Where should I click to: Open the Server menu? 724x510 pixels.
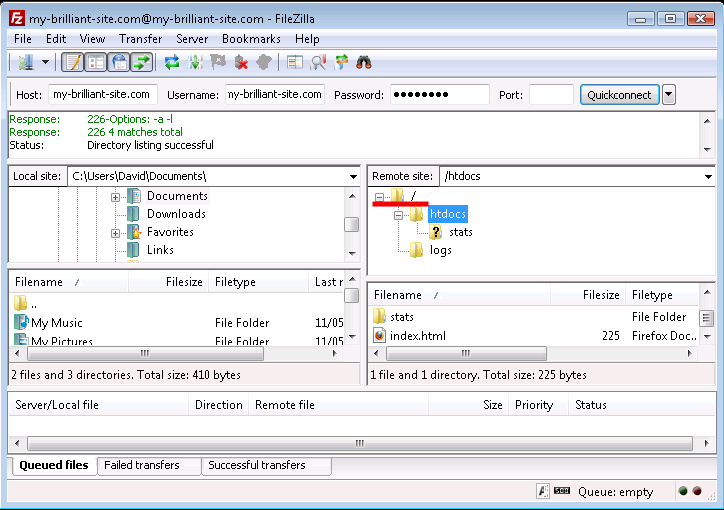click(x=192, y=39)
